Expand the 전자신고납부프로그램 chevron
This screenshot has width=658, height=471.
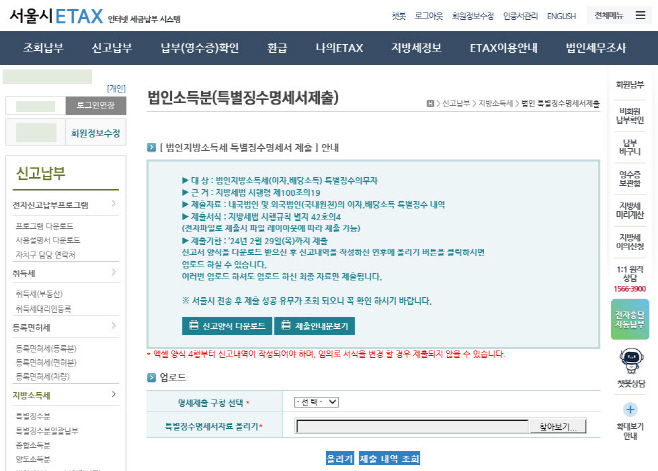tap(114, 204)
